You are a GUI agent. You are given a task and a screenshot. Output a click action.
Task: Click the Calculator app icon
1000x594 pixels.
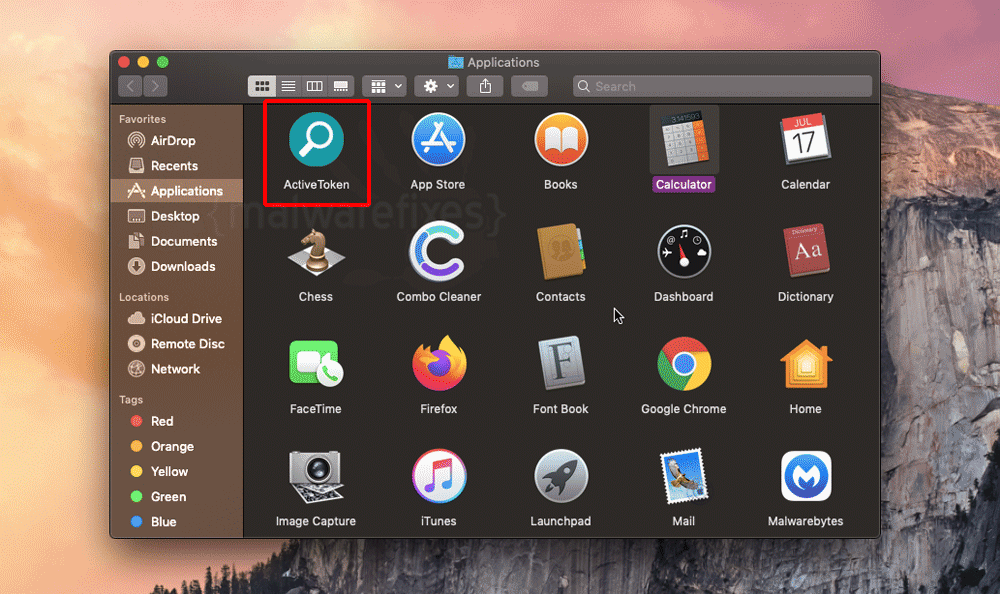[684, 139]
